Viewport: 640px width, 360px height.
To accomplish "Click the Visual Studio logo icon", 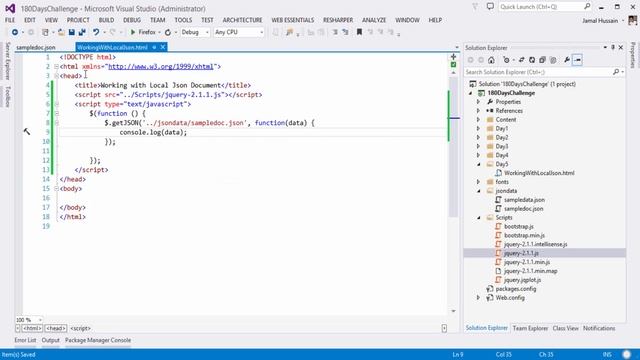I will point(10,8).
